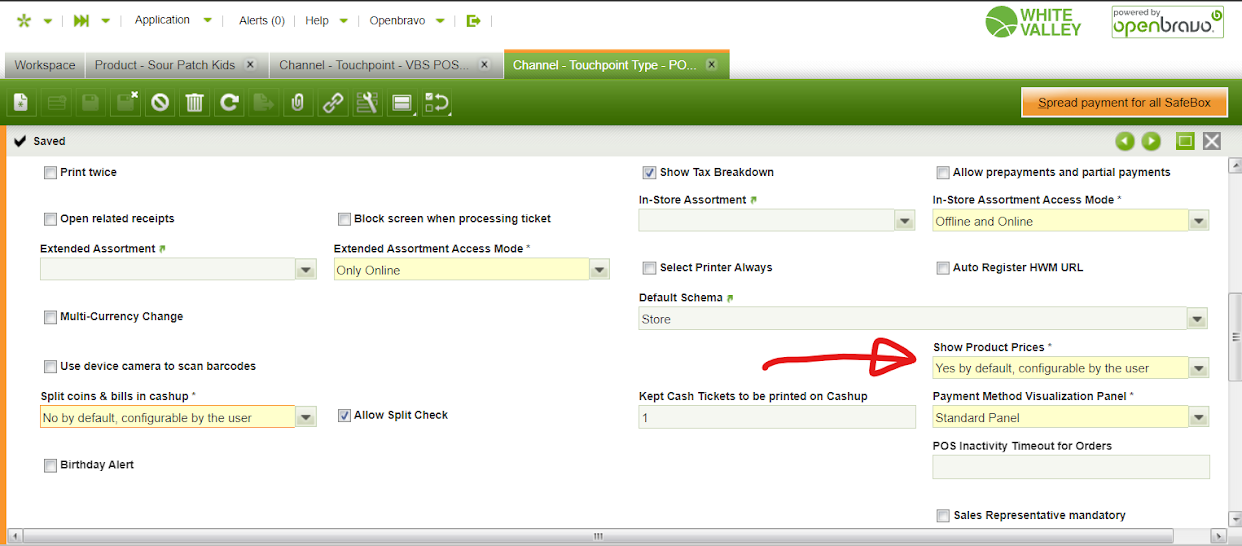This screenshot has width=1242, height=546.
Task: Expand the Application menu arrow
Action: point(207,20)
